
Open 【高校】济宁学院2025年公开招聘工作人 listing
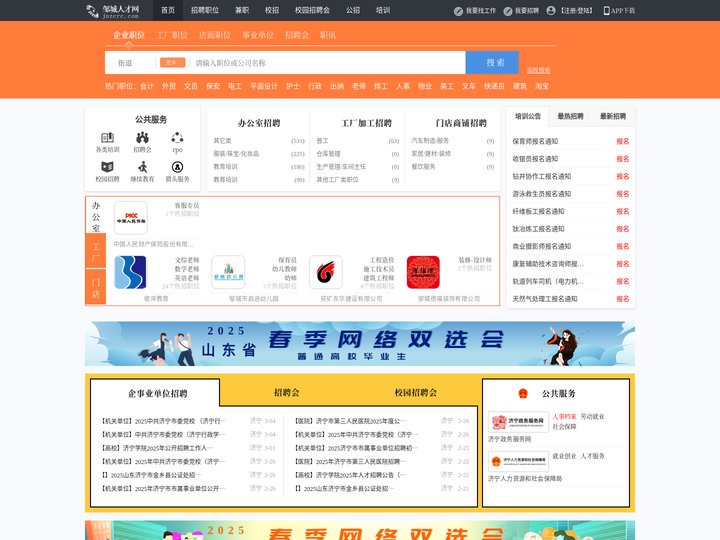coord(158,448)
